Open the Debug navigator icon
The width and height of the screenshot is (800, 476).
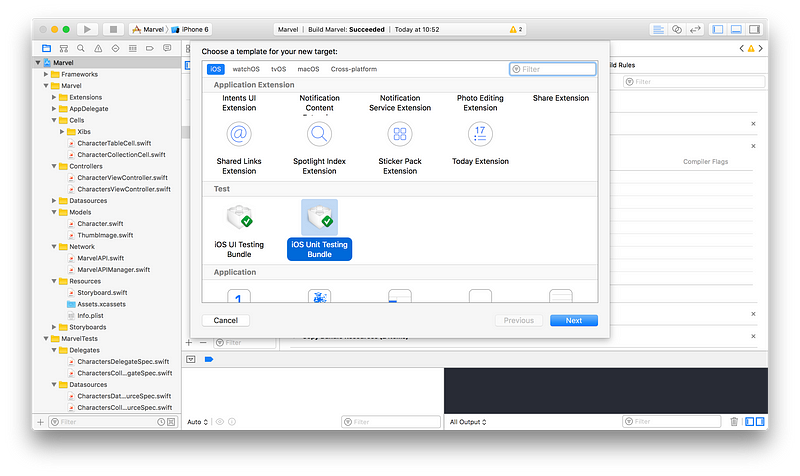point(133,48)
